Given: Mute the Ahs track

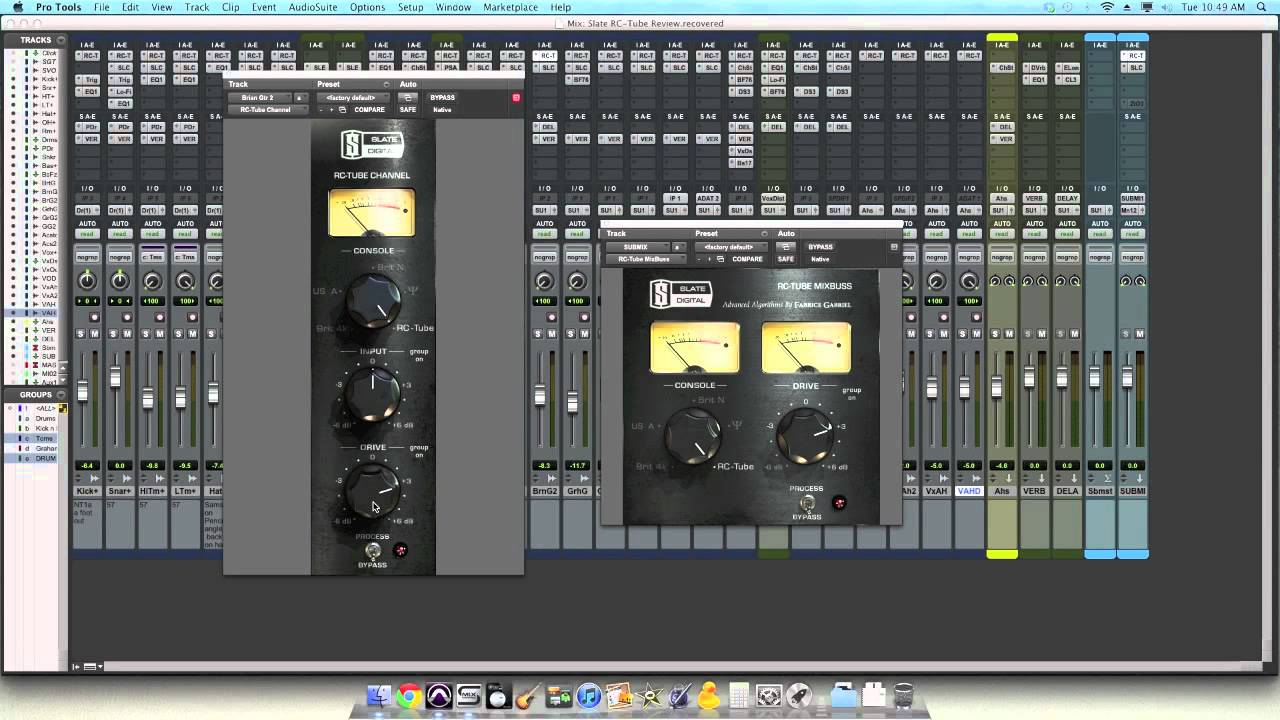Looking at the screenshot, I should pyautogui.click(x=1009, y=333).
